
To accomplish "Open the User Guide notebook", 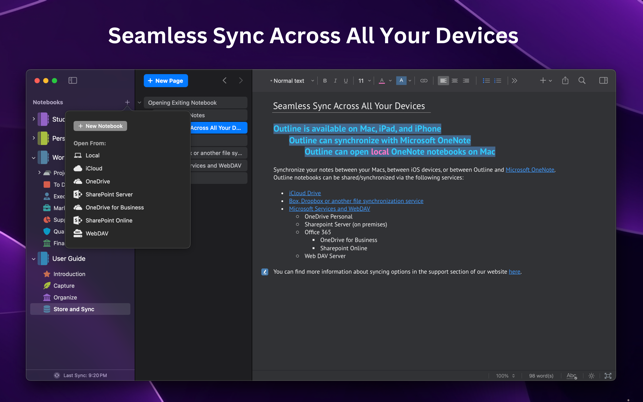I will (68, 259).
